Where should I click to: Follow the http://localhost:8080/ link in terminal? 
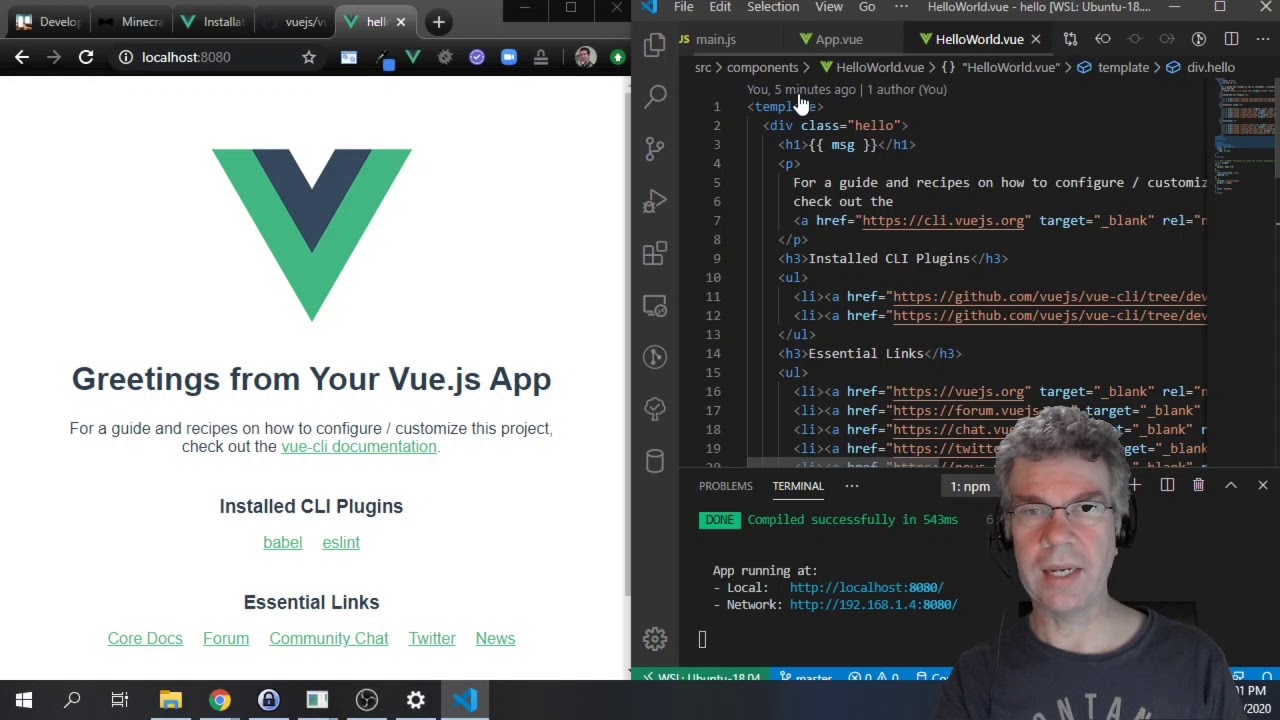tap(866, 587)
